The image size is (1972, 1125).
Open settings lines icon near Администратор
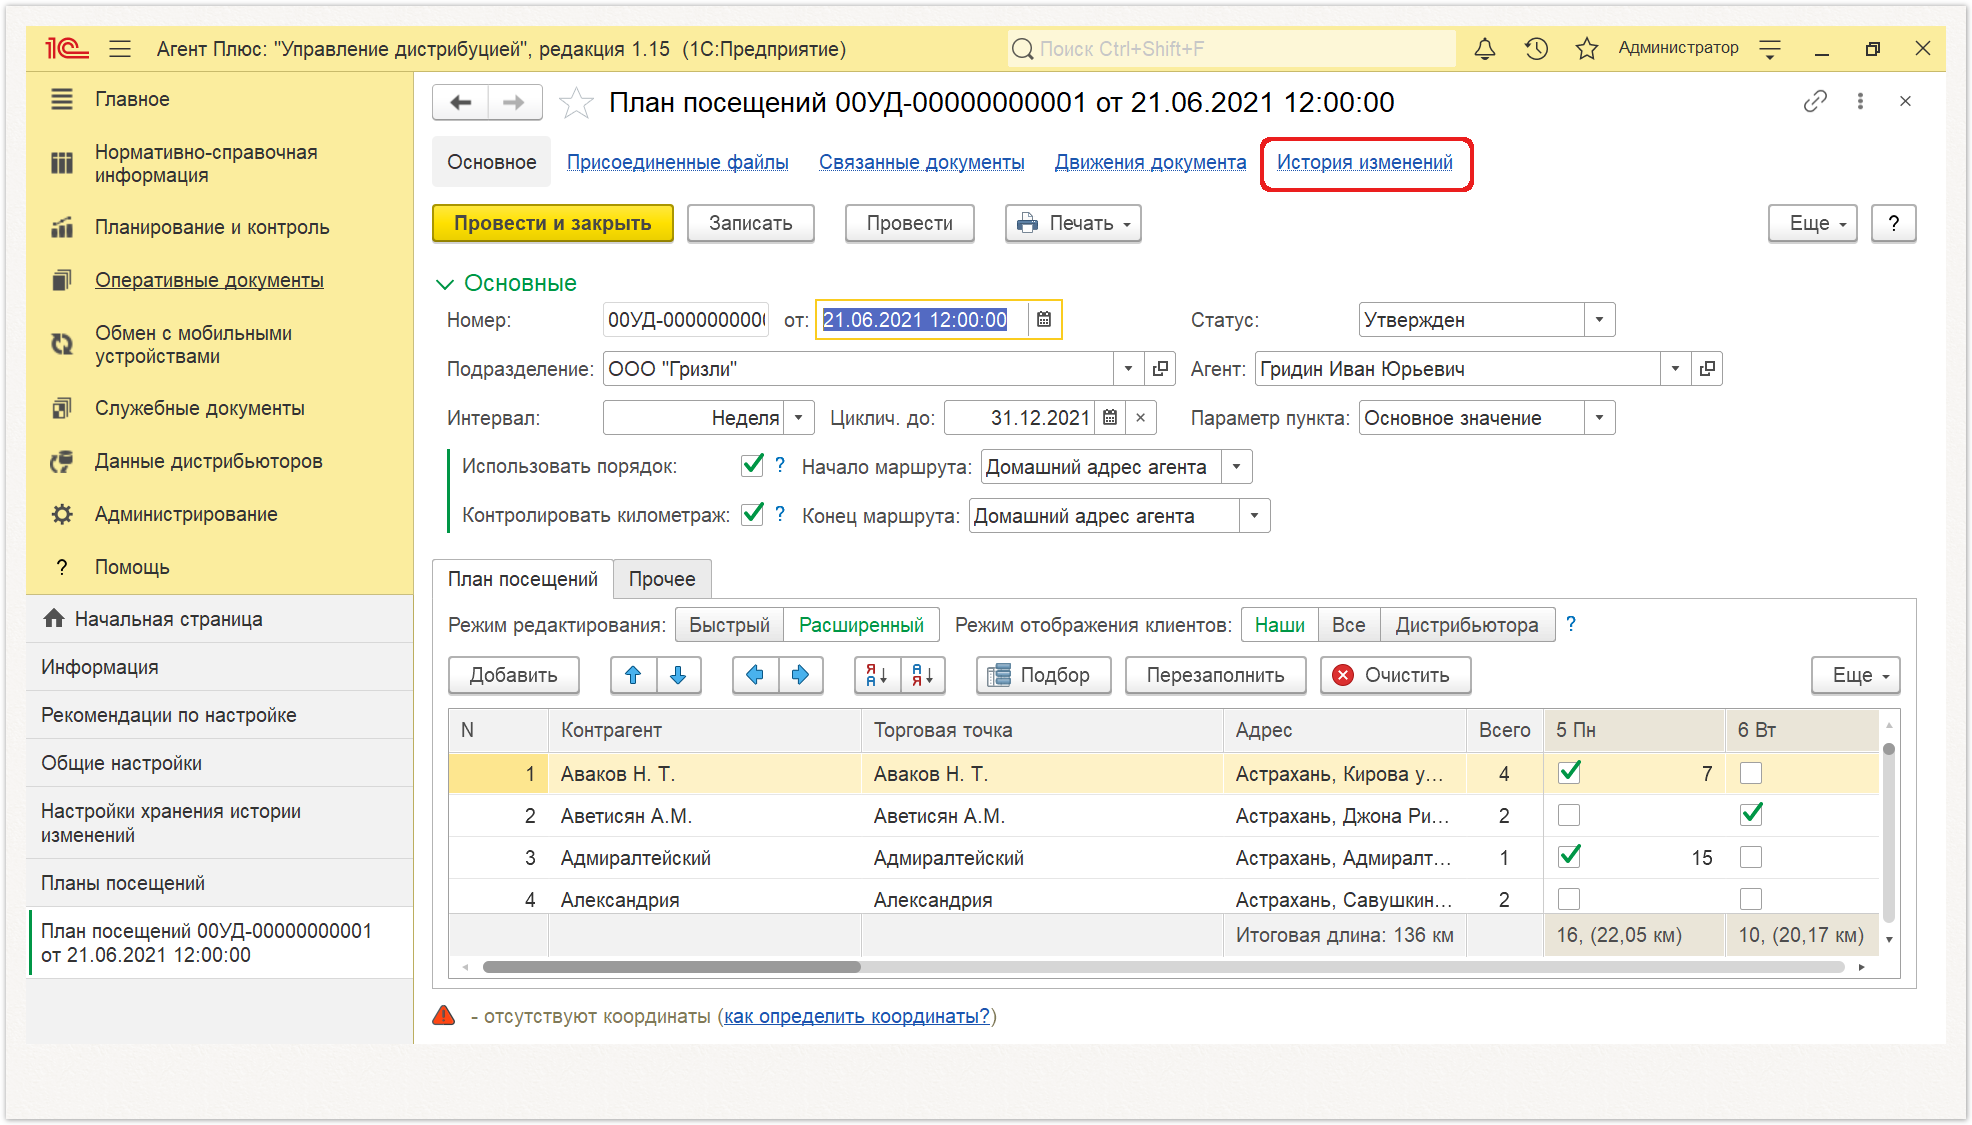(1770, 48)
